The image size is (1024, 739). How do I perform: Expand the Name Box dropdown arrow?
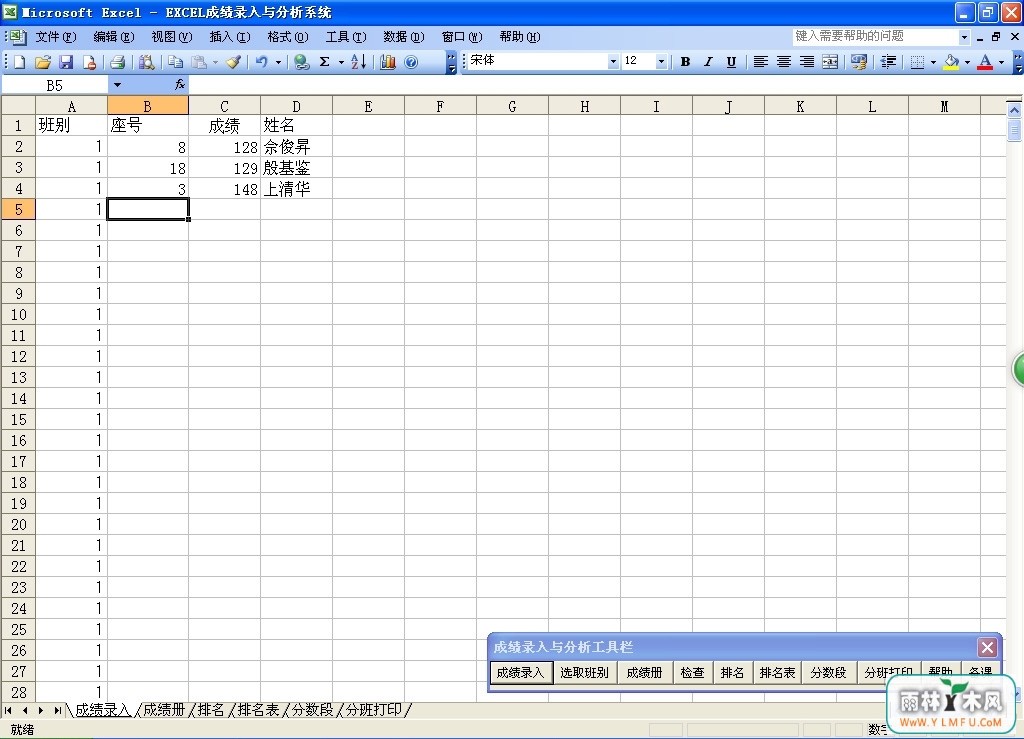117,85
